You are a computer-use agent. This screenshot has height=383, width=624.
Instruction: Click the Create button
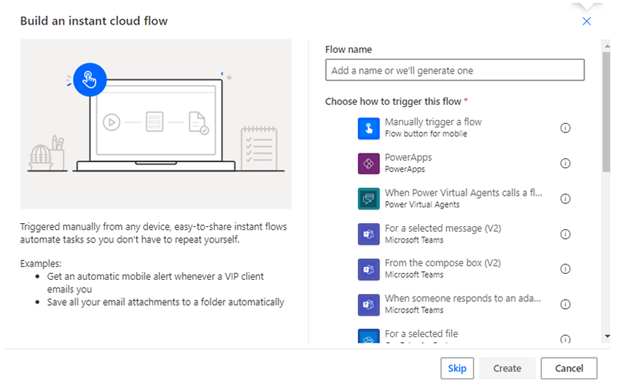coord(507,368)
